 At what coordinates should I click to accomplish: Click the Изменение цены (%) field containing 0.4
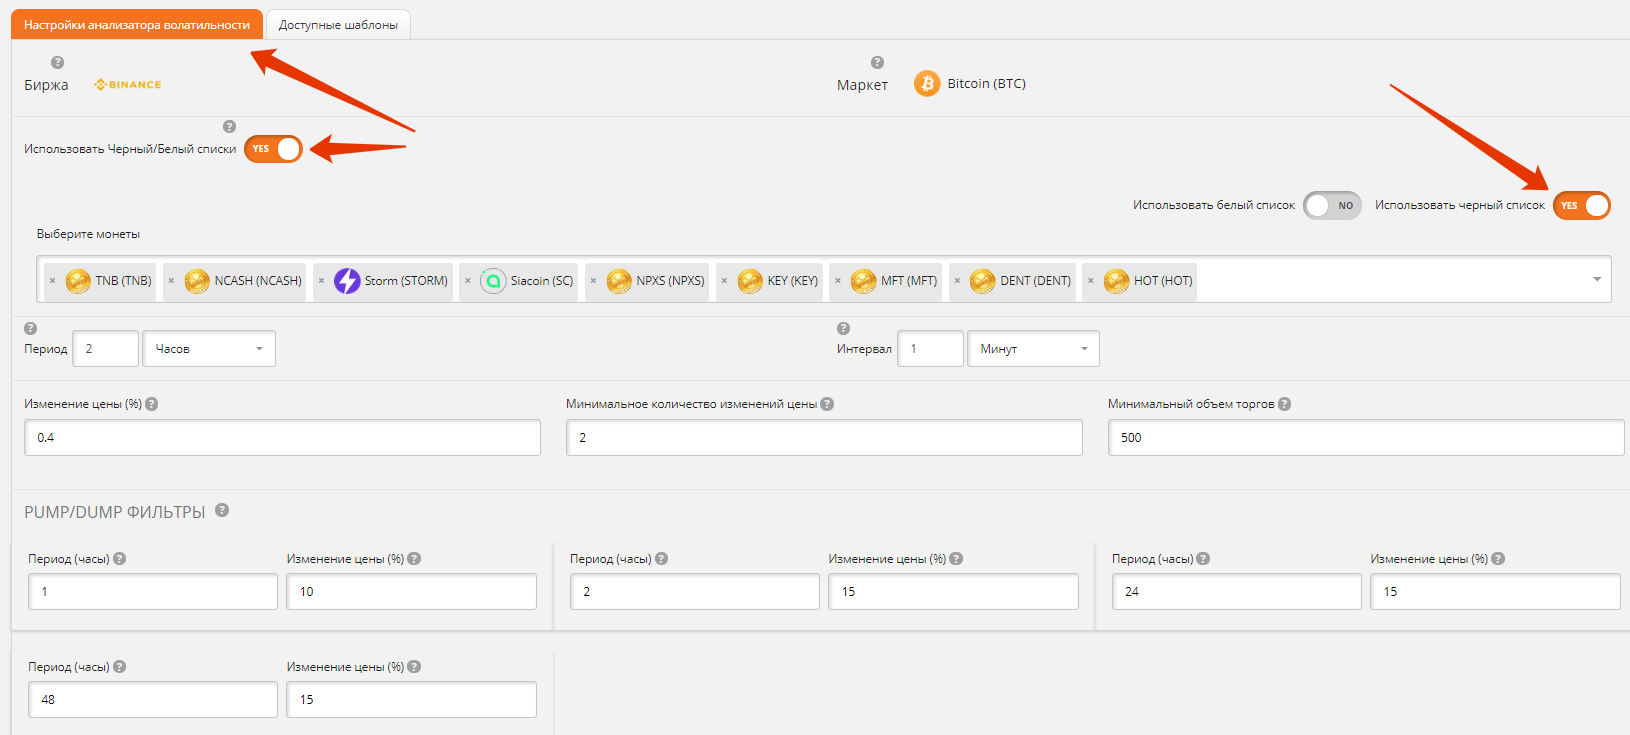coord(282,438)
